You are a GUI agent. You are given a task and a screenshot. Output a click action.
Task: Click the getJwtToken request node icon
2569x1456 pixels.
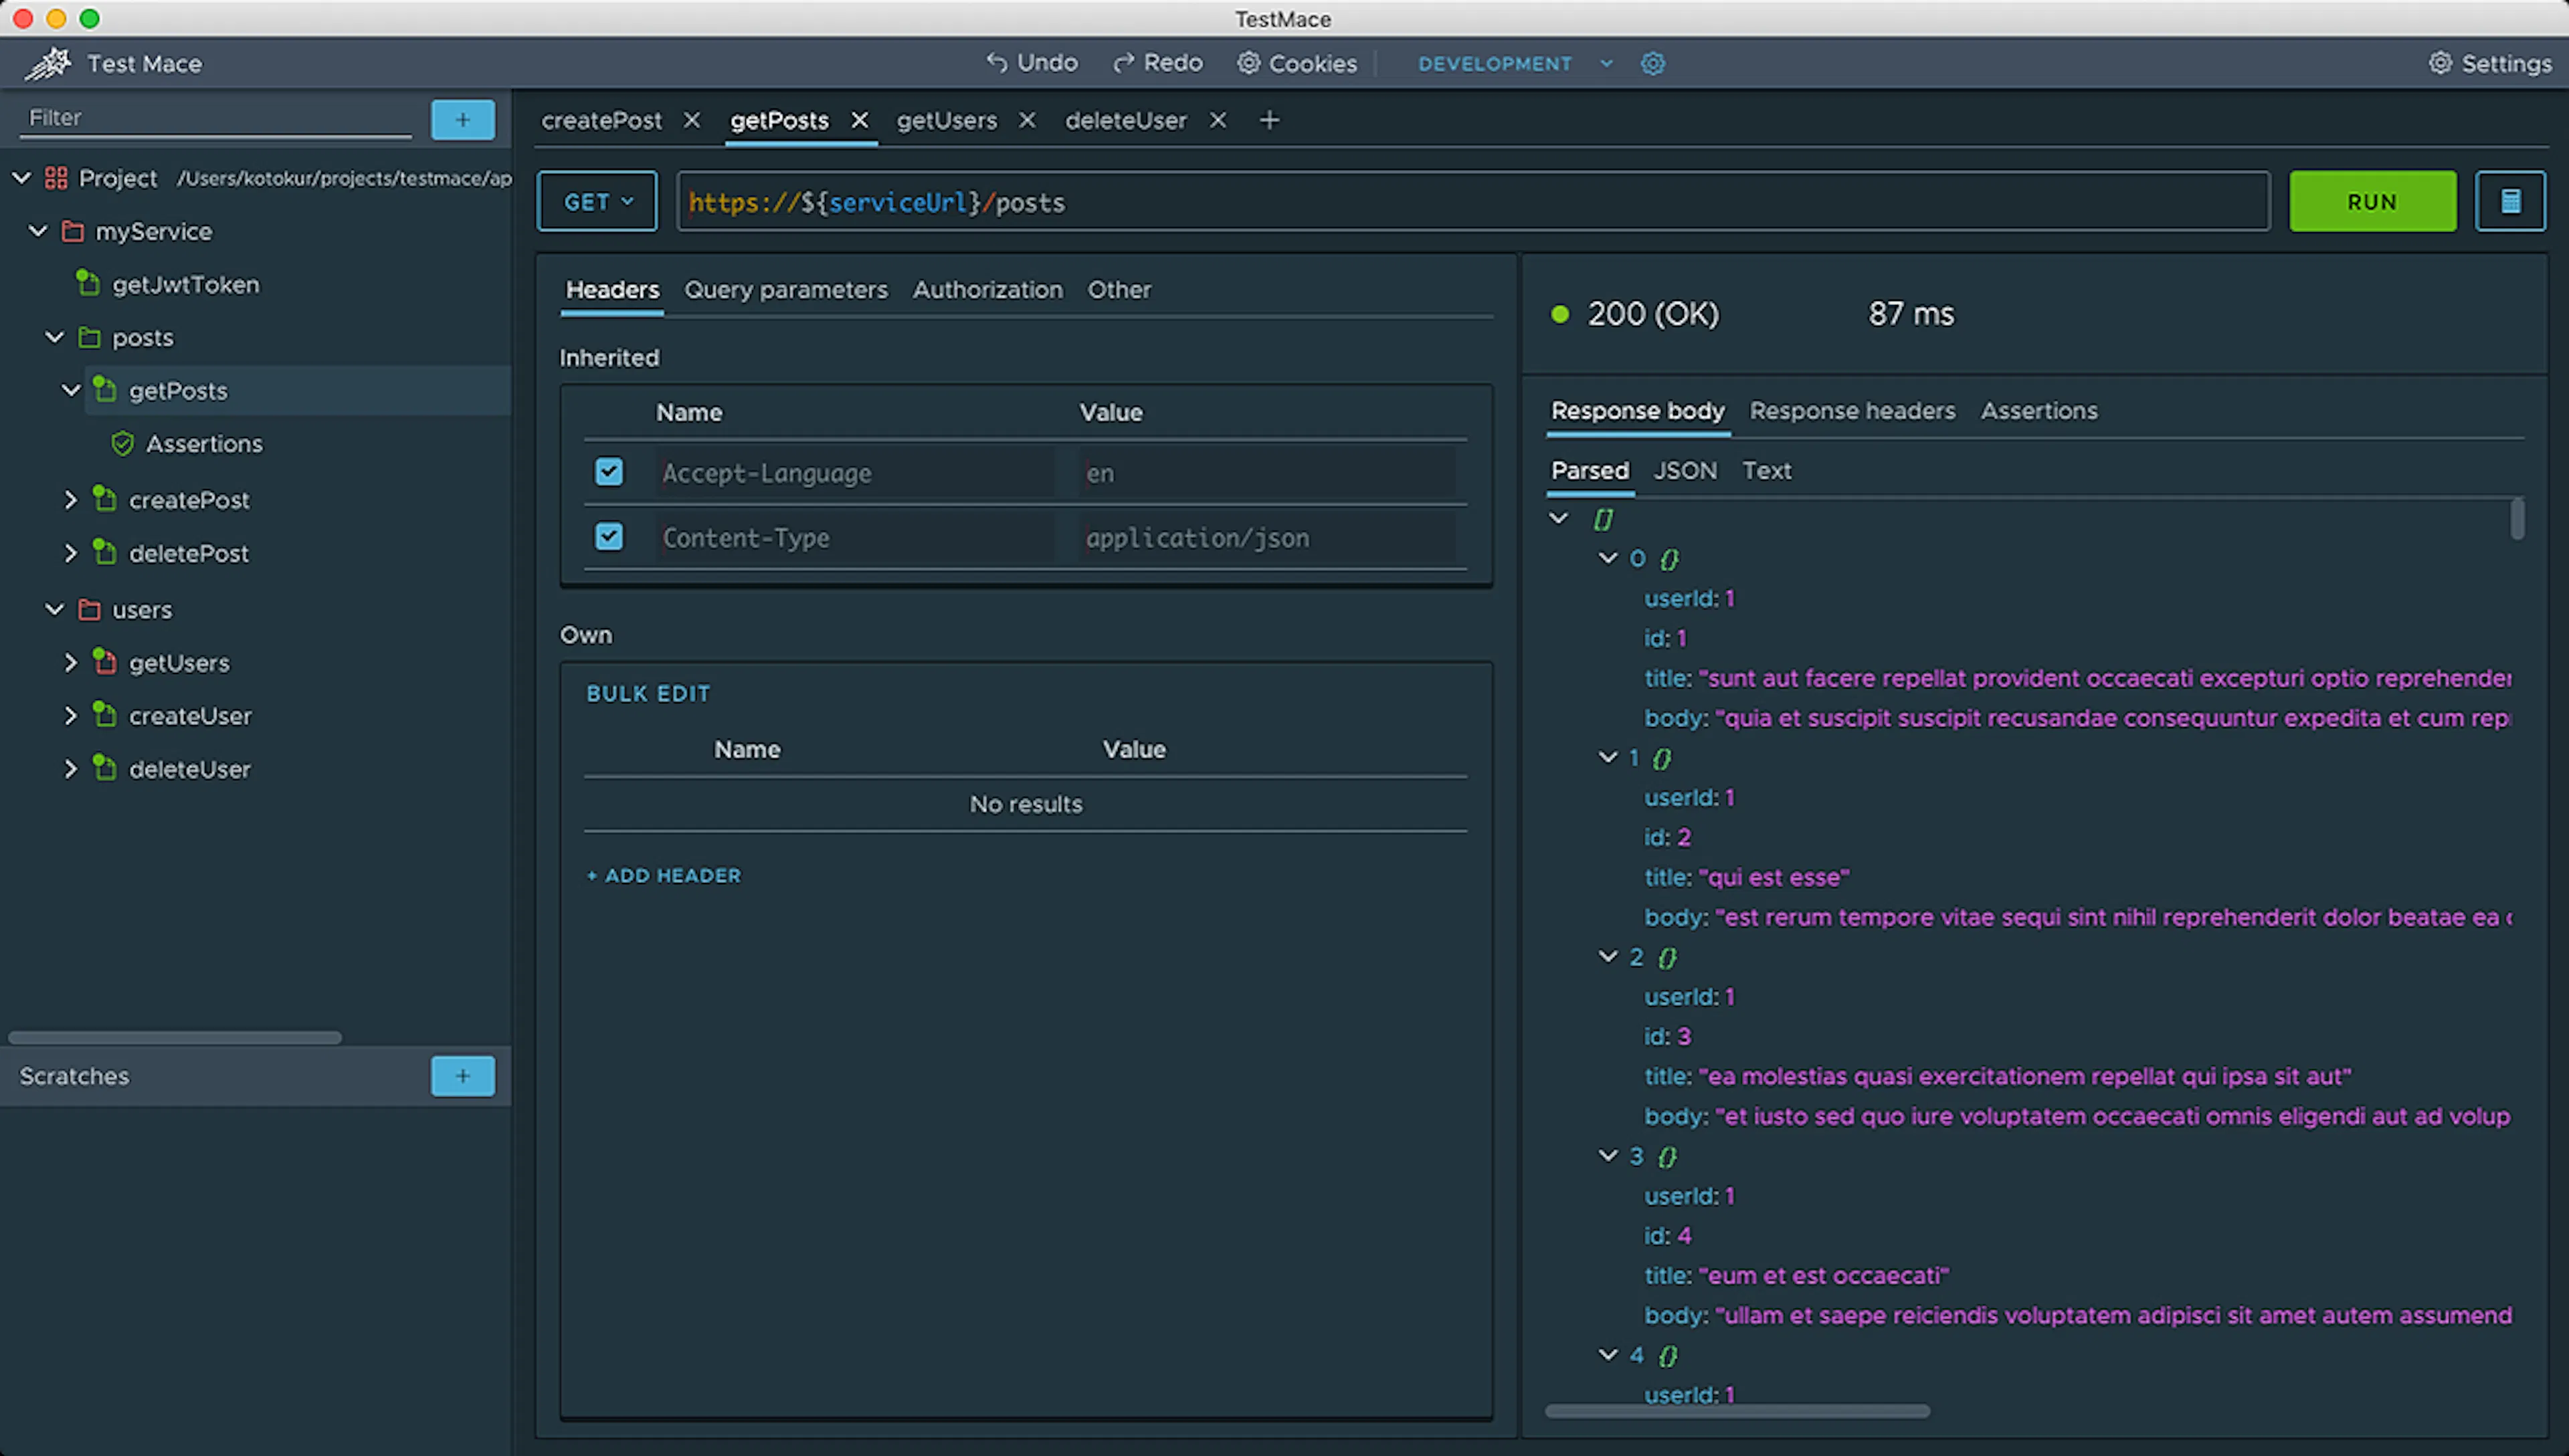point(89,284)
